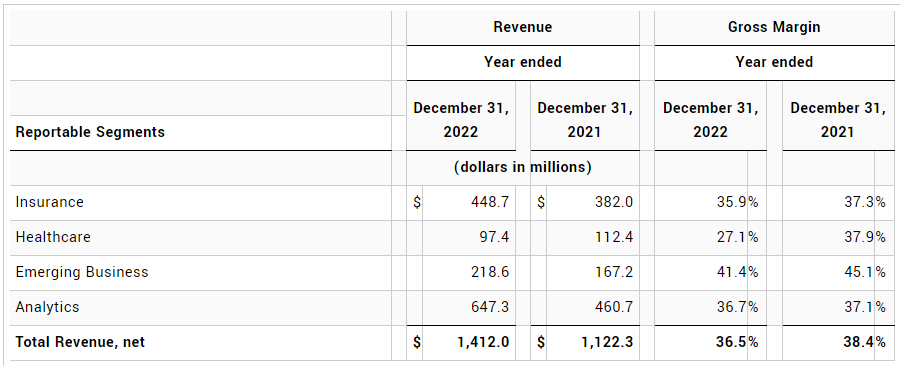Click the Gross Margin column header
Image resolution: width=900 pixels, height=366 pixels.
pos(774,27)
